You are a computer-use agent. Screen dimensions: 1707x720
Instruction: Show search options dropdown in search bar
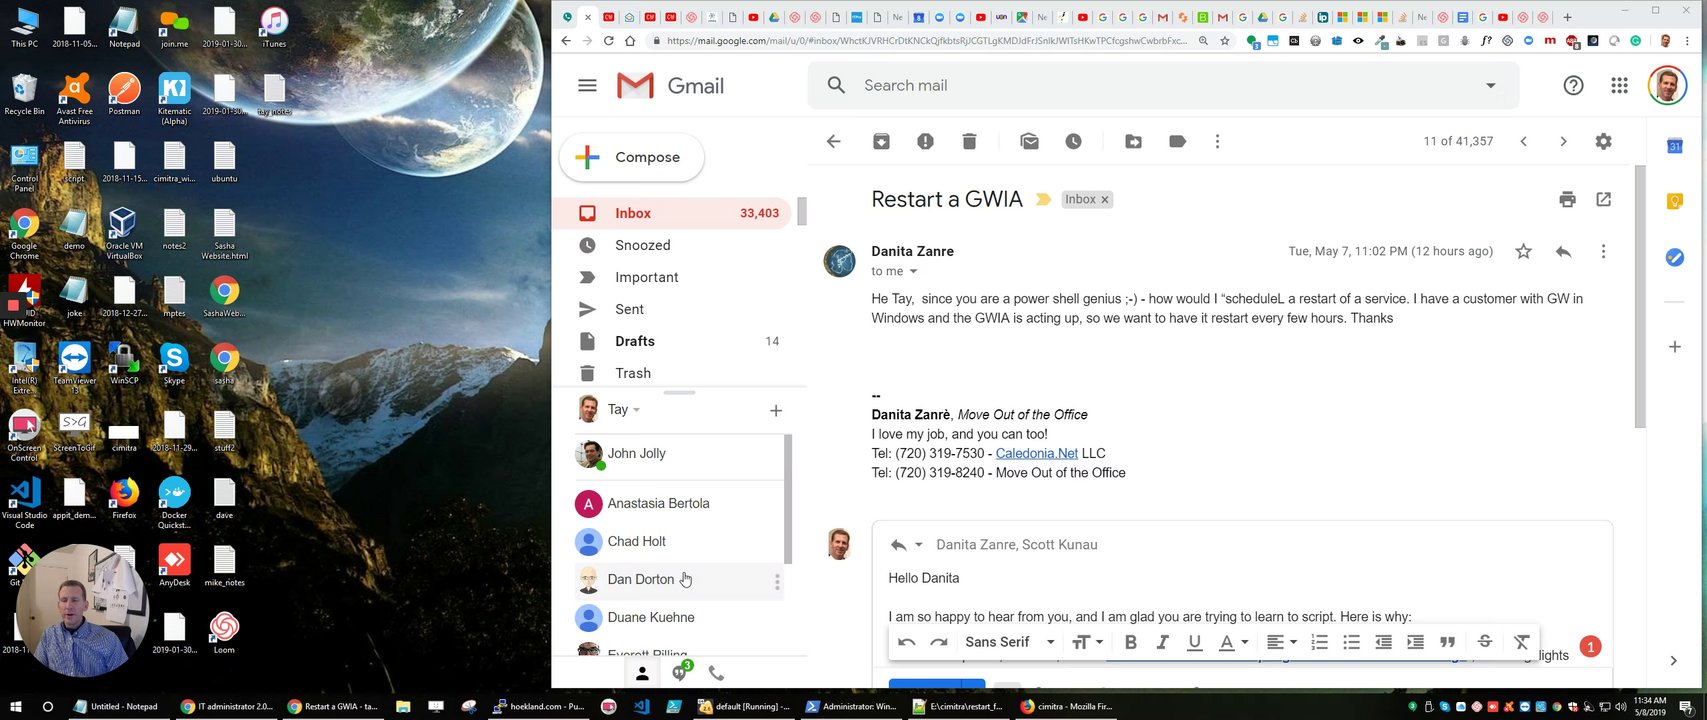(1490, 86)
